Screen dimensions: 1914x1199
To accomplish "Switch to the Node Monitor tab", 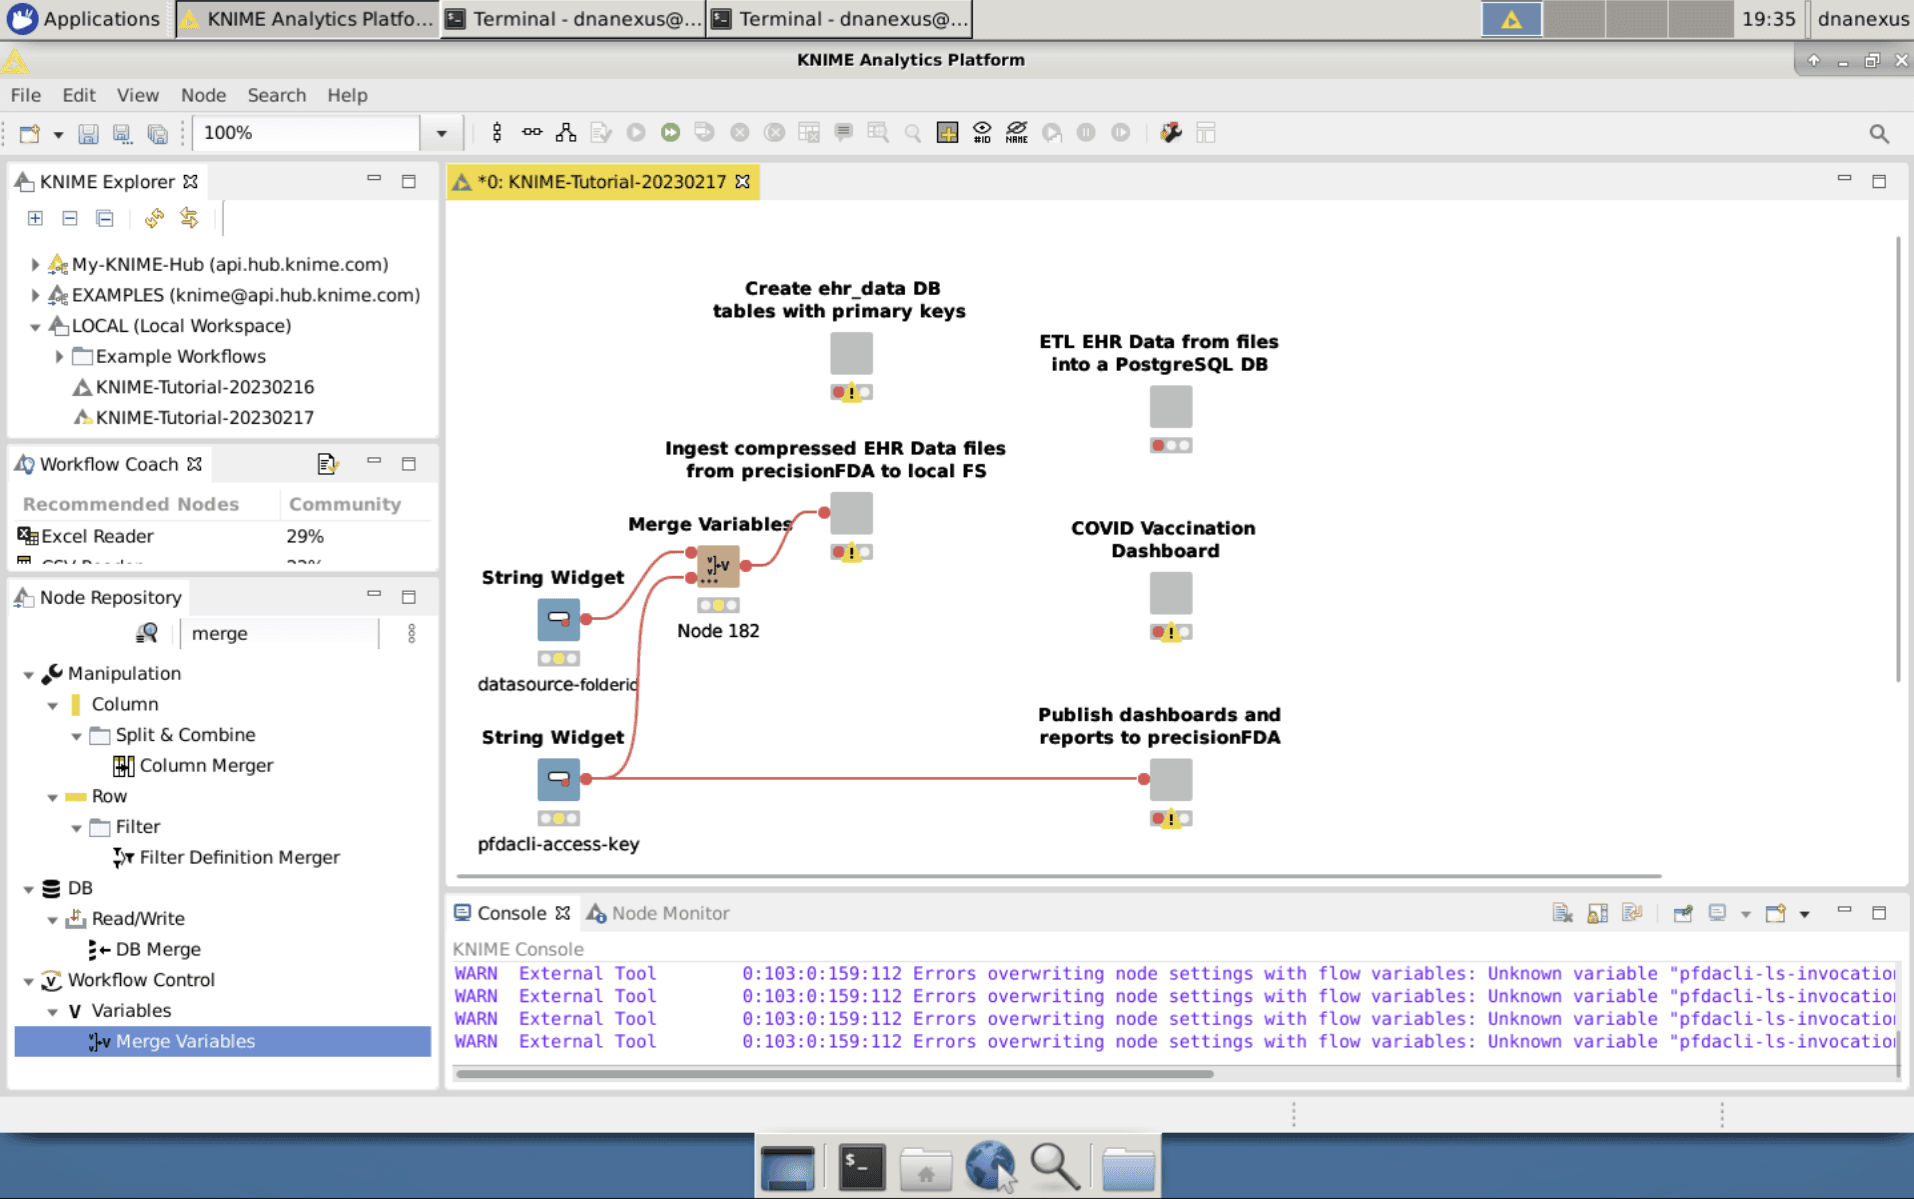I will pos(669,913).
